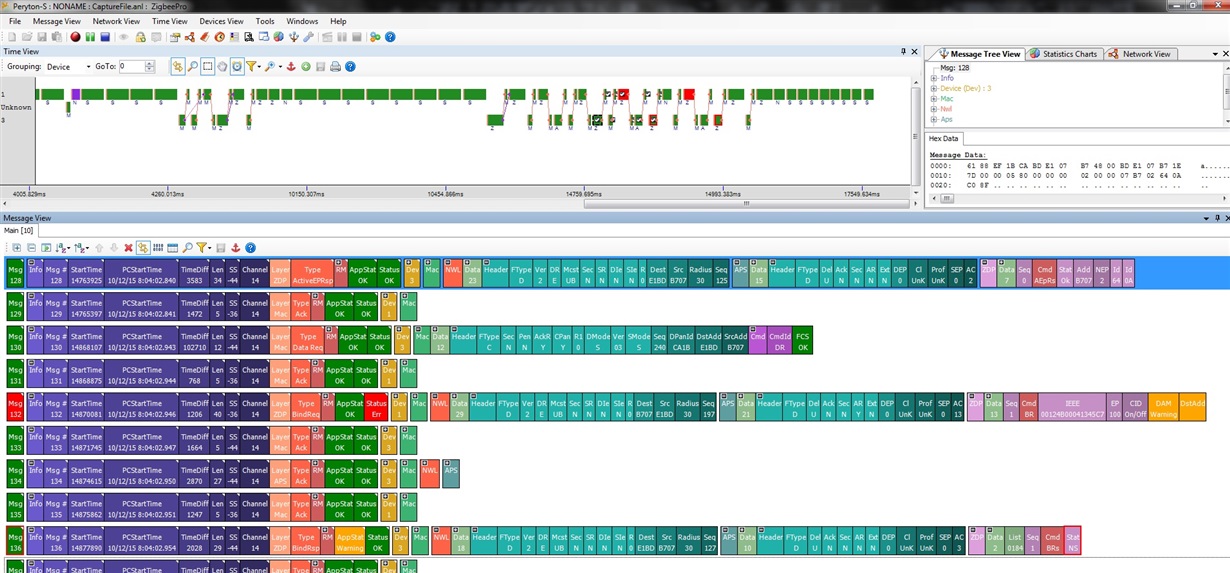Start capture with the red record button
This screenshot has width=1230, height=573.
(x=75, y=37)
